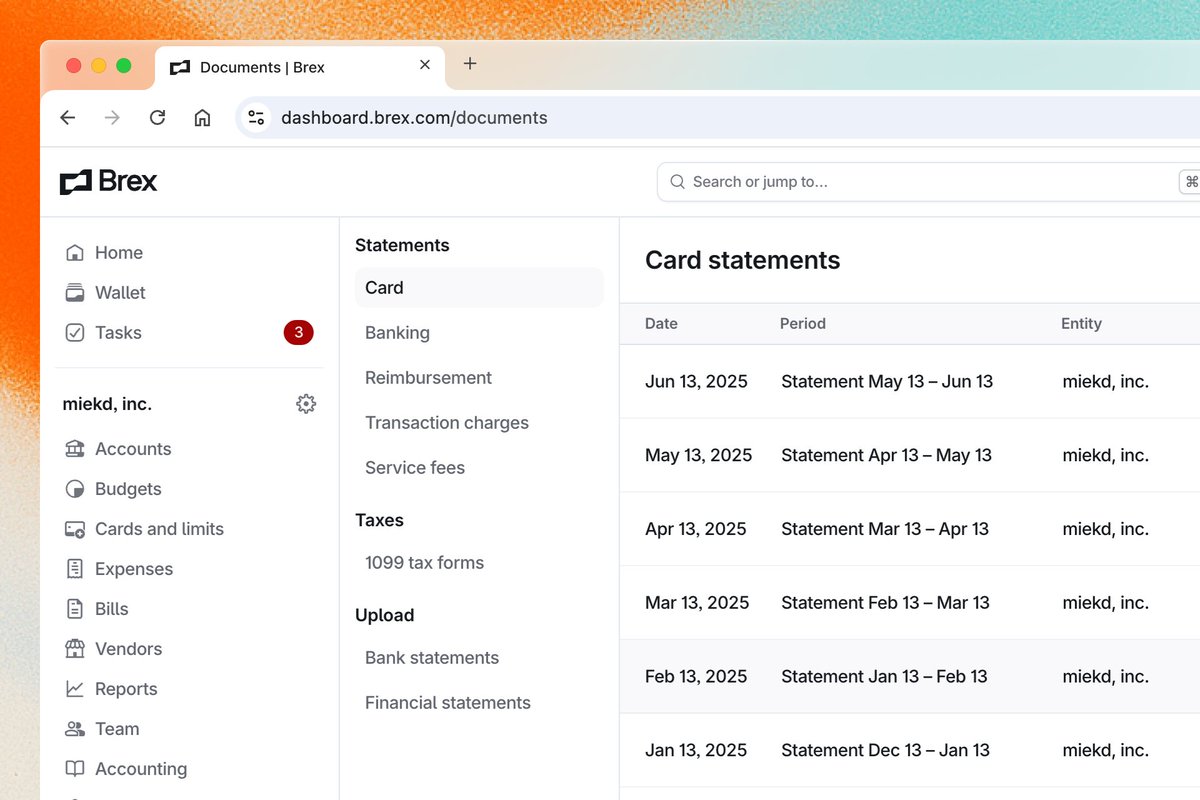The width and height of the screenshot is (1200, 800).
Task: Sort by the Date column header
Action: pyautogui.click(x=661, y=324)
